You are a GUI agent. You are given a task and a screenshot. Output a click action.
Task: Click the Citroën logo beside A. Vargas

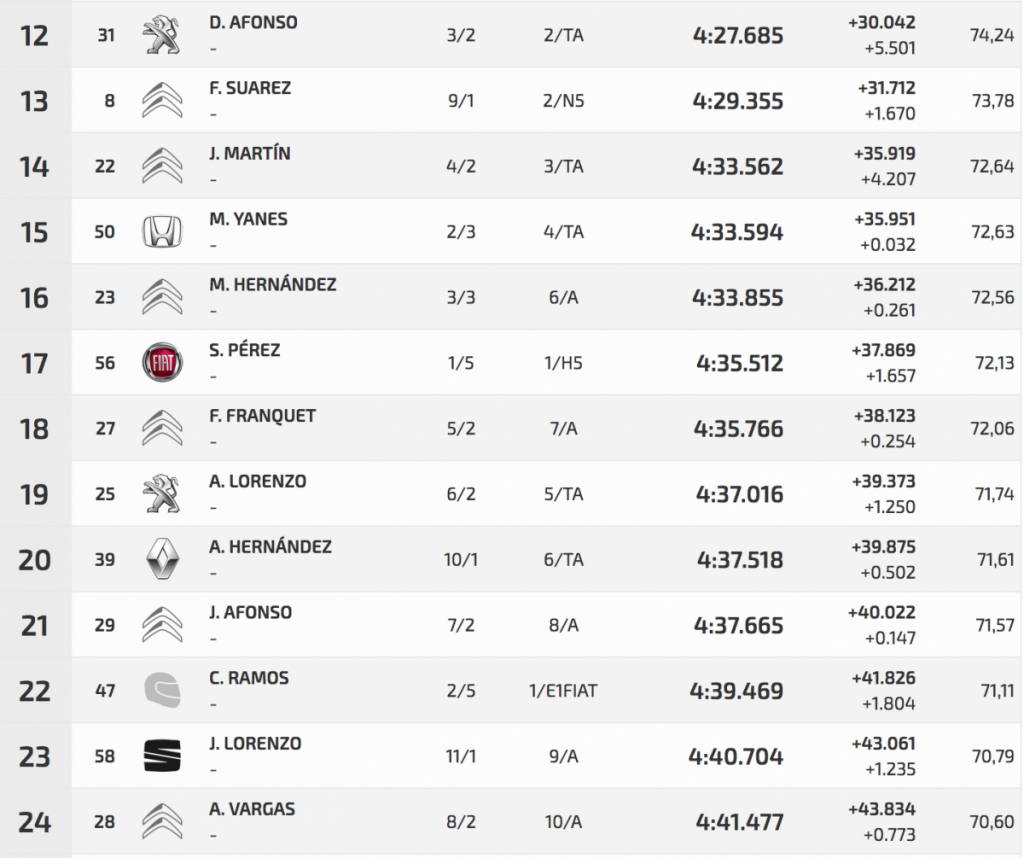160,822
